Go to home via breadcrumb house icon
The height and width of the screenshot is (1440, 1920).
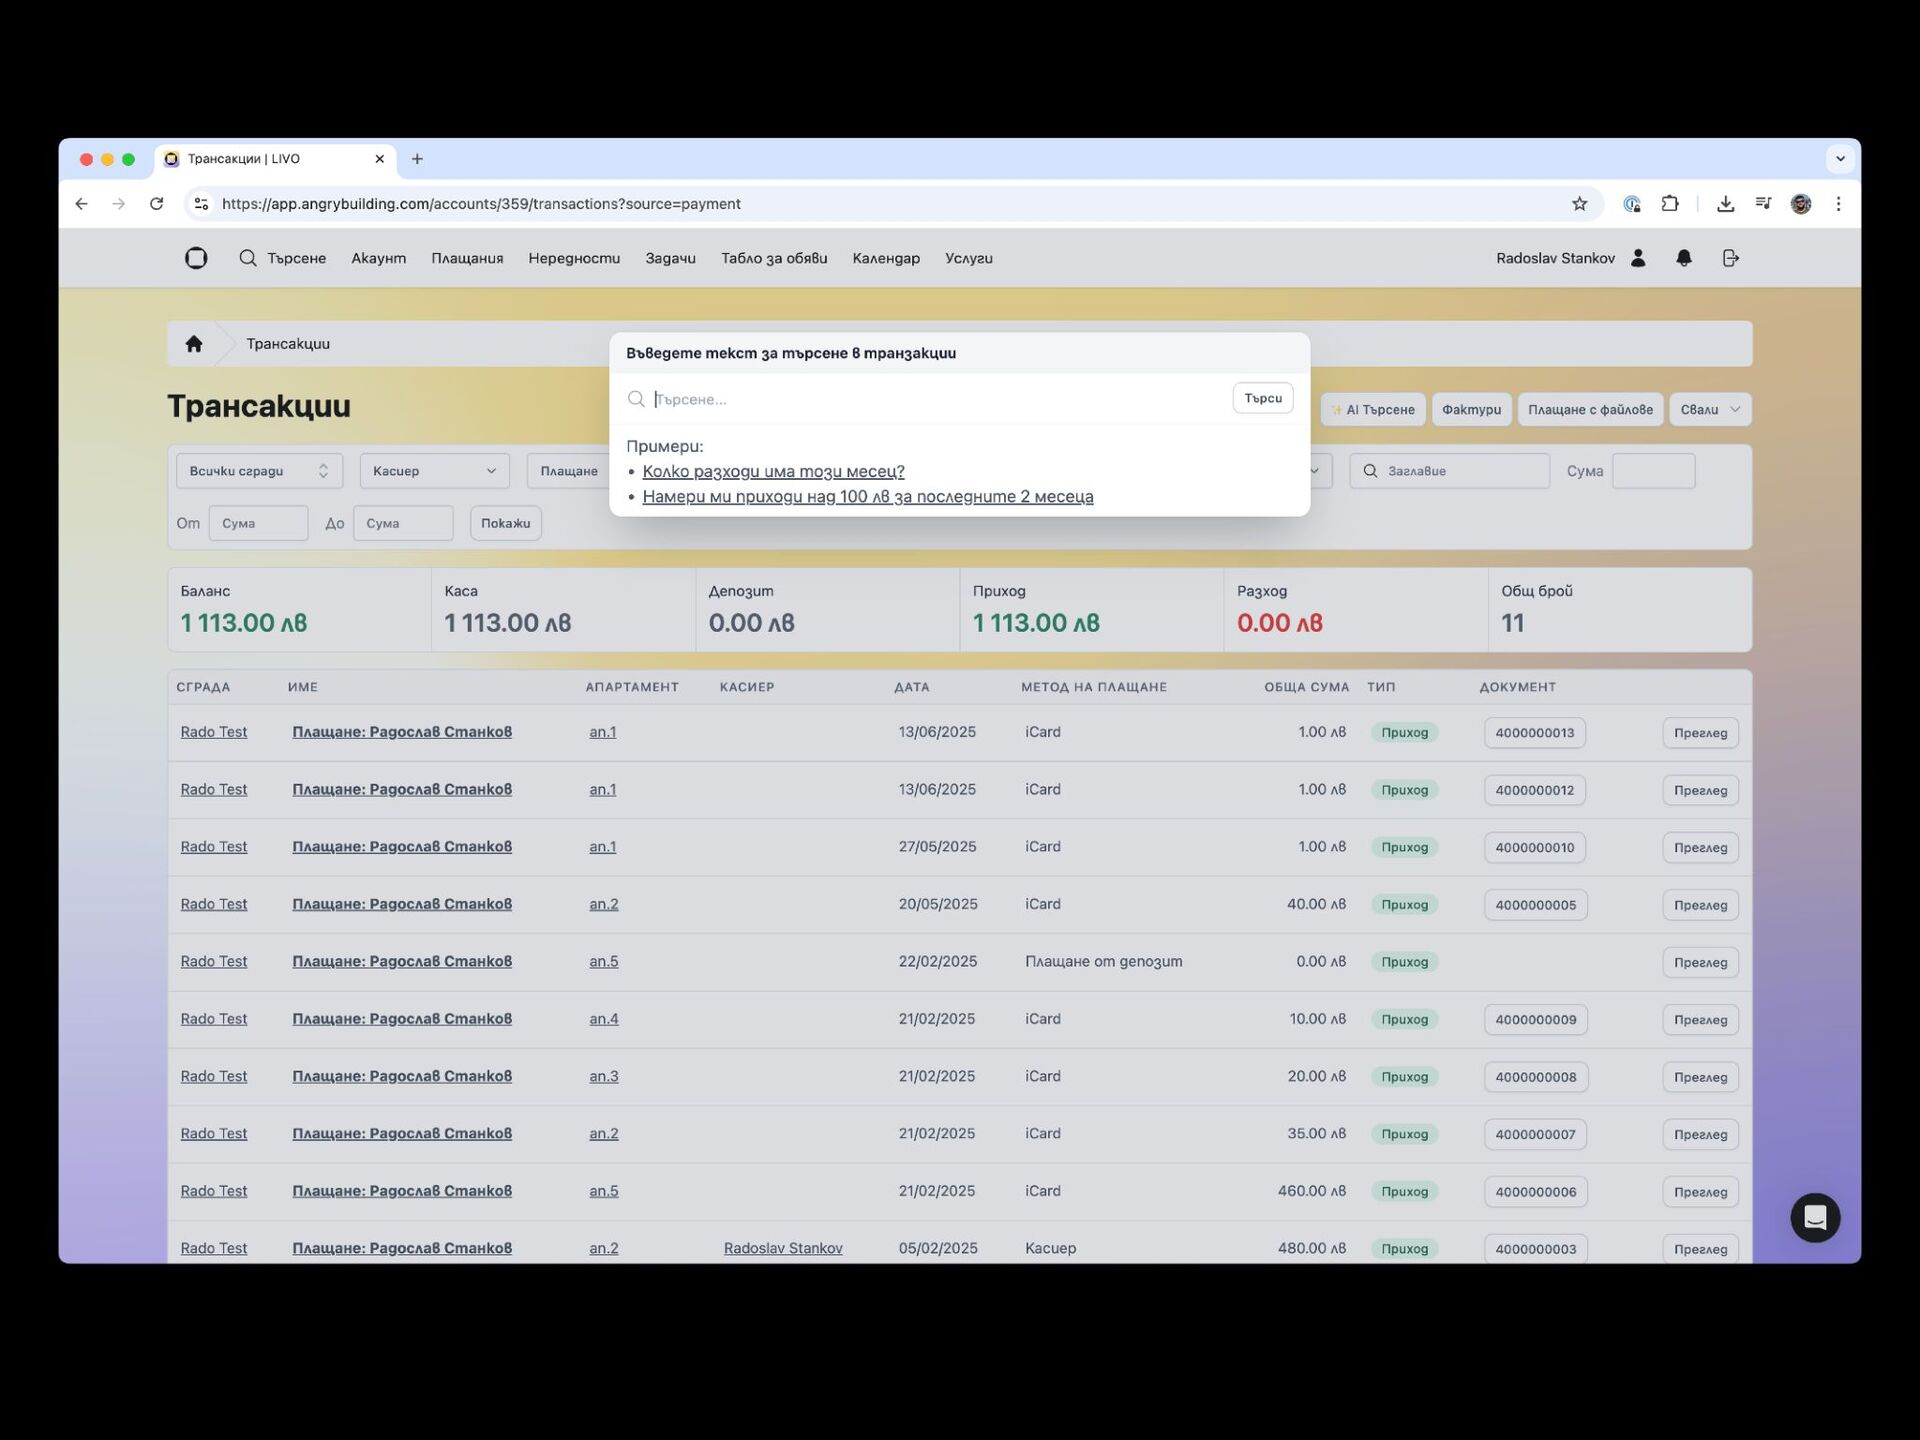point(194,344)
